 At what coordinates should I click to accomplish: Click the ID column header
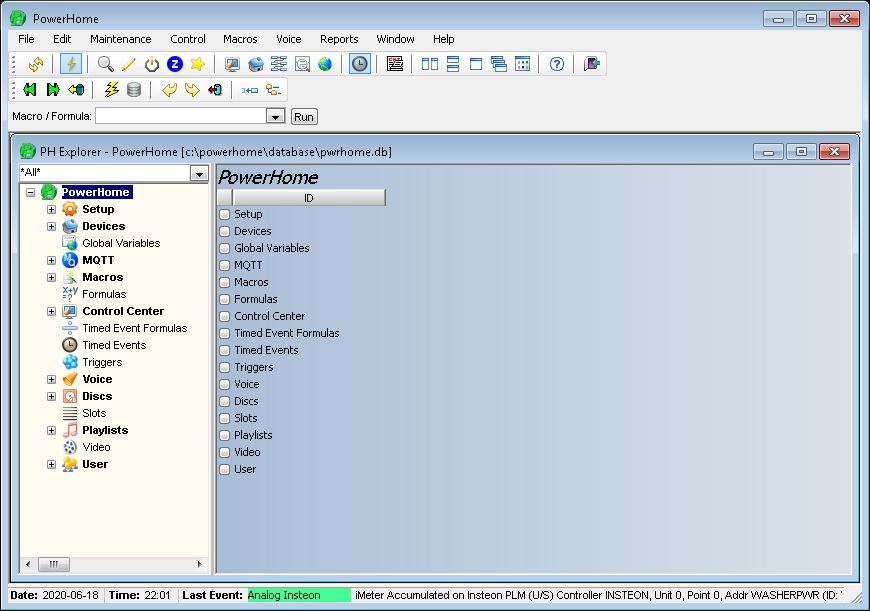click(308, 198)
